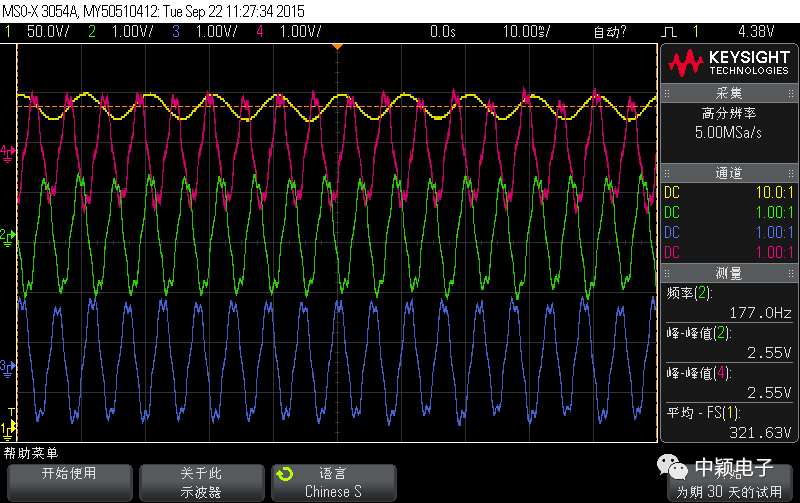The width and height of the screenshot is (800, 503).
Task: Click the 峰-峰值(4) measurement 2.55V
Action: pyautogui.click(x=729, y=383)
